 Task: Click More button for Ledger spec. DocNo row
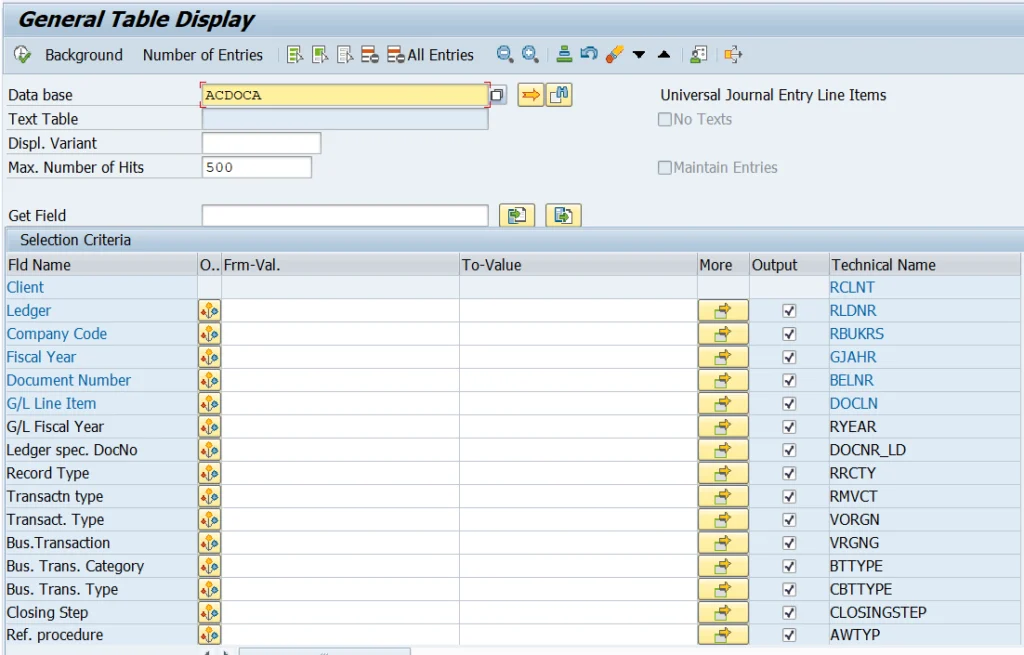click(723, 450)
